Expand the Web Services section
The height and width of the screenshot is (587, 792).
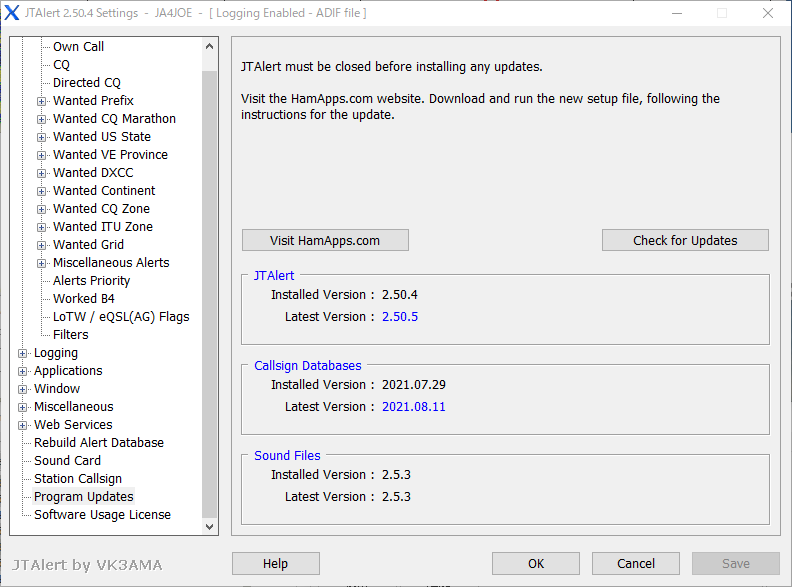(23, 425)
